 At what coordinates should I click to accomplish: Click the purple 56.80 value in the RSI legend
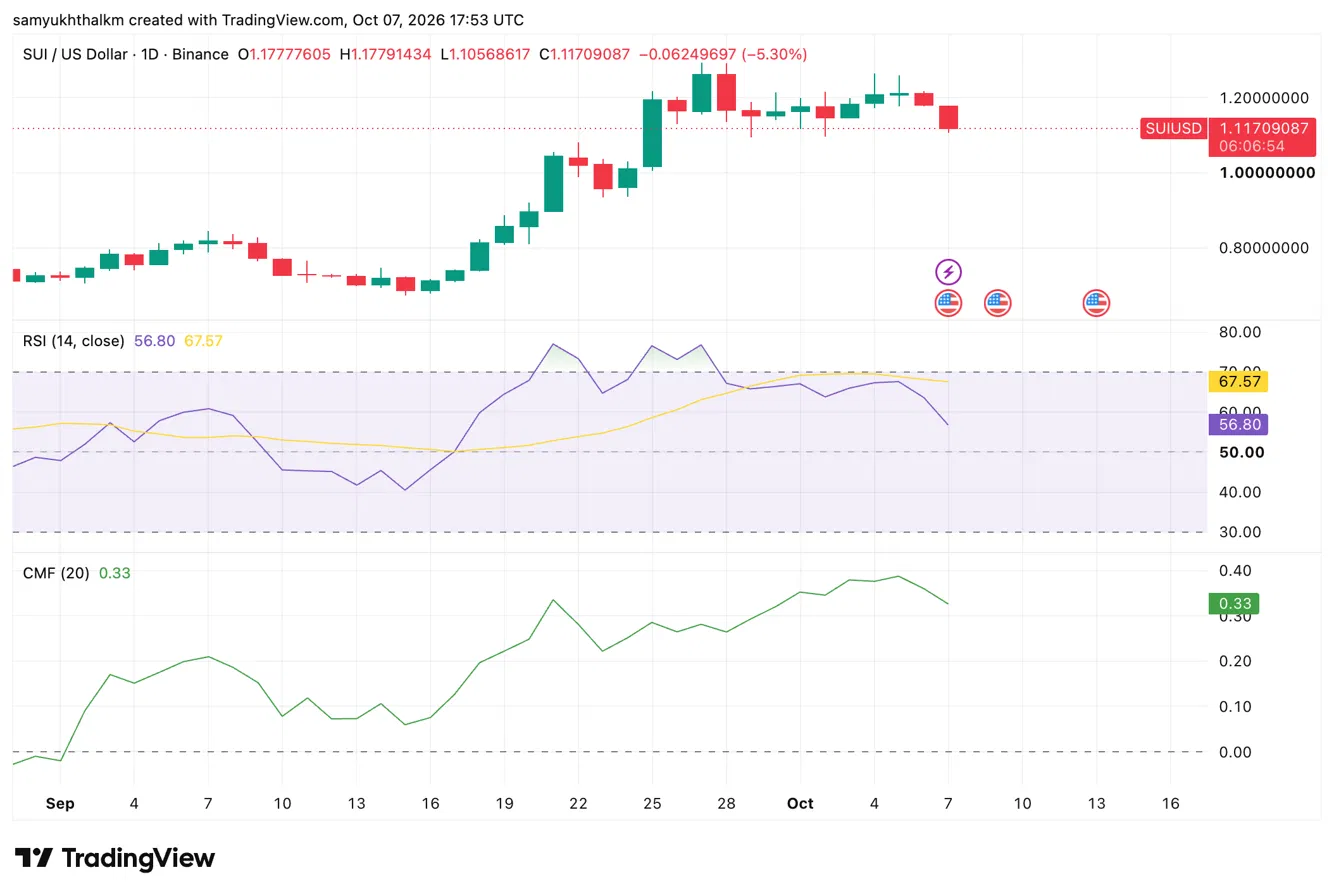pyautogui.click(x=154, y=341)
